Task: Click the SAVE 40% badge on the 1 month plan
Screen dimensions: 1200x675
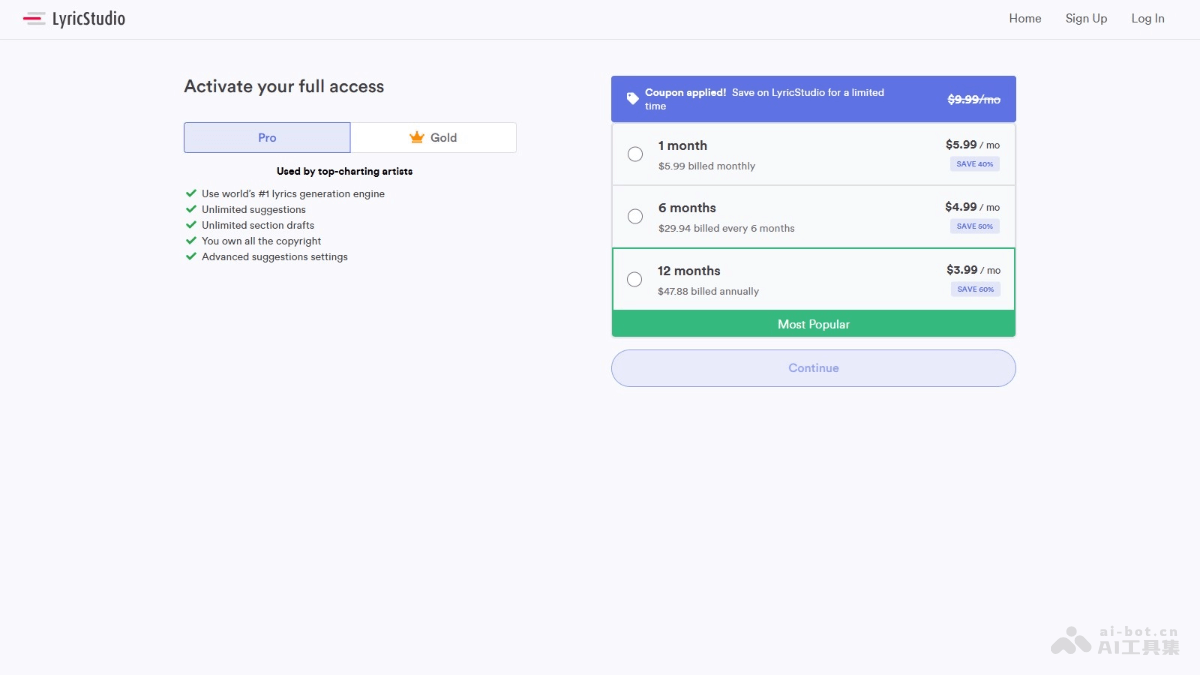Action: pyautogui.click(x=974, y=164)
